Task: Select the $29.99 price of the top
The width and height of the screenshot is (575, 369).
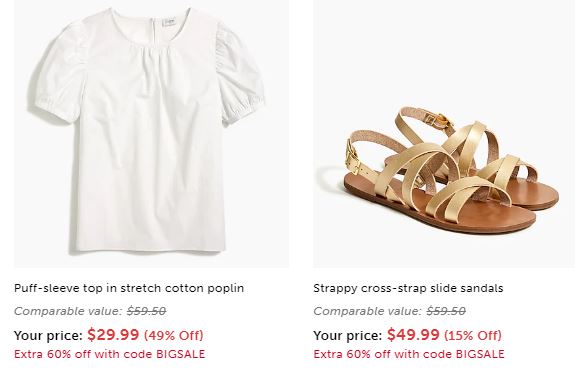Action: [x=113, y=335]
